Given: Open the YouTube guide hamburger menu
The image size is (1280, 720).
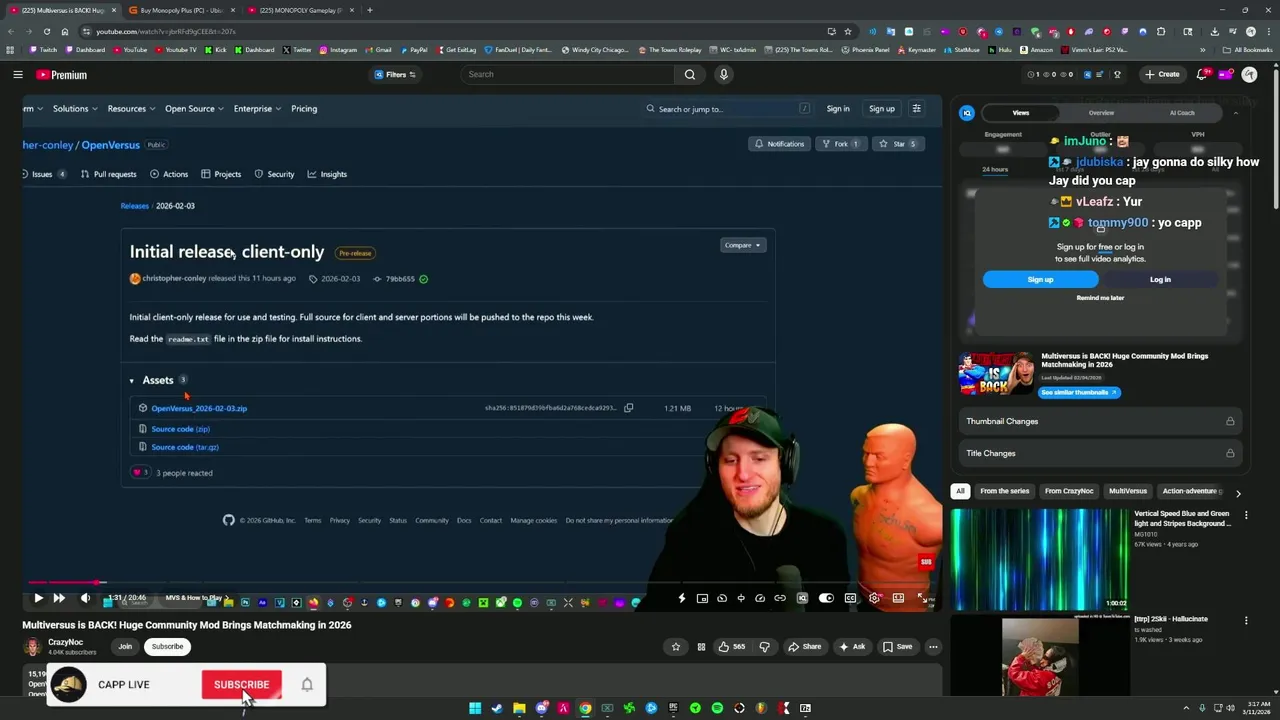Looking at the screenshot, I should pyautogui.click(x=18, y=75).
